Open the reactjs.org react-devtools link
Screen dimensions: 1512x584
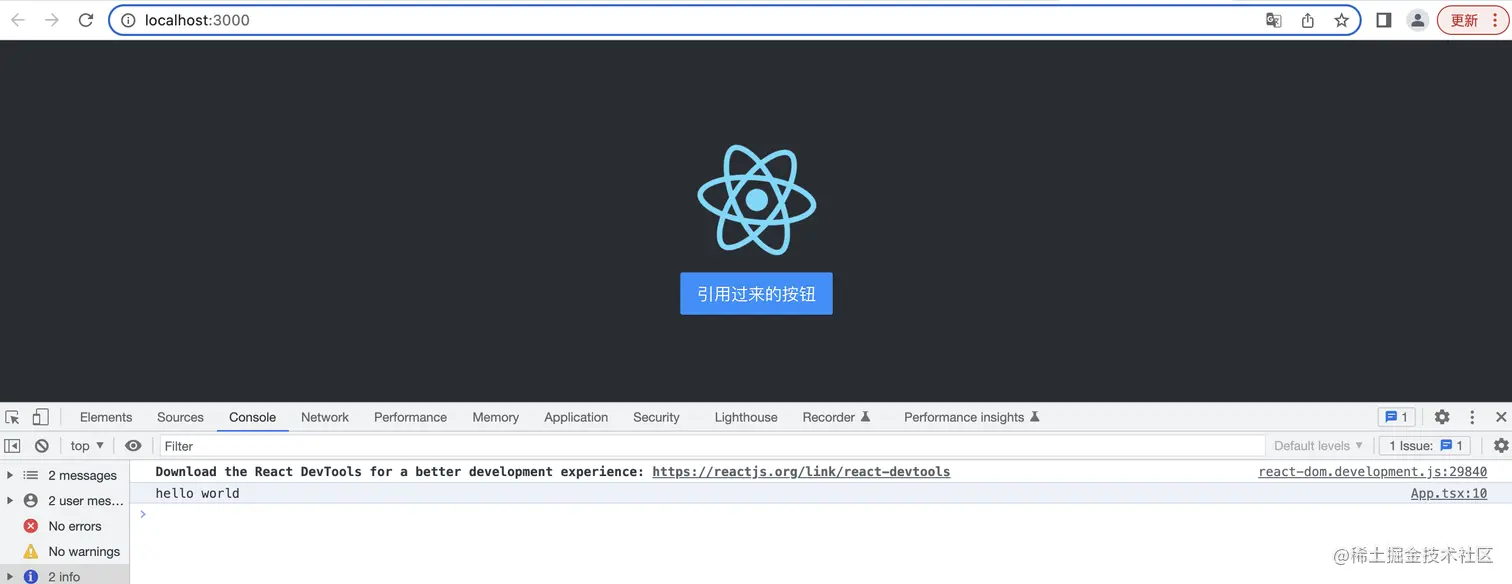click(801, 472)
